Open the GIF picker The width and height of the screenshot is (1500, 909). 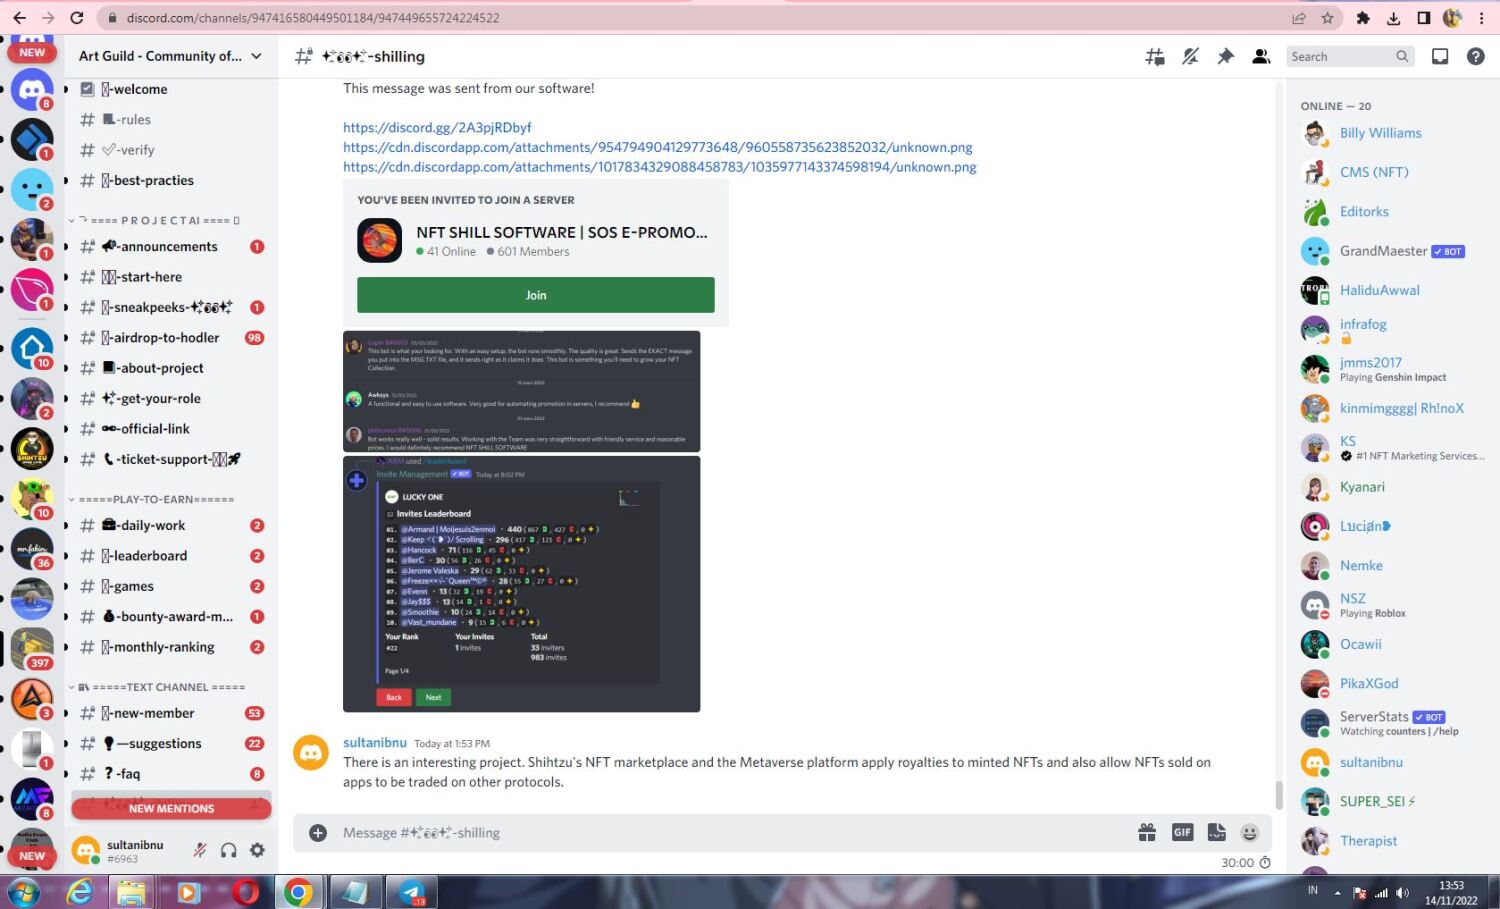click(x=1182, y=832)
